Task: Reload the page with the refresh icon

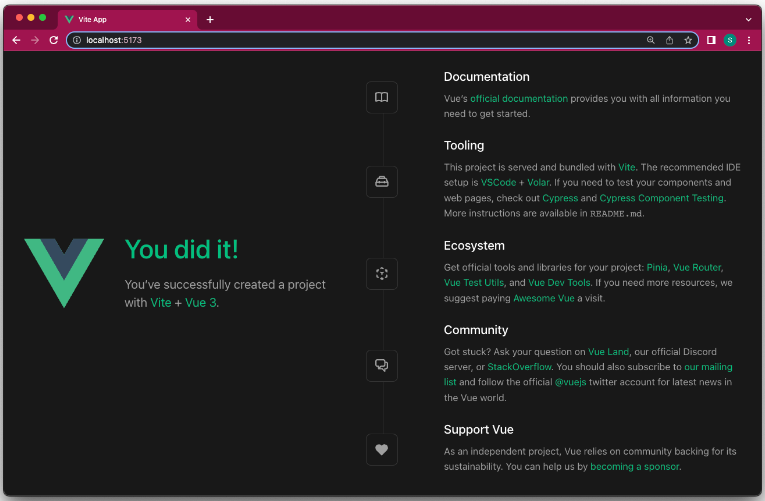Action: (x=54, y=40)
